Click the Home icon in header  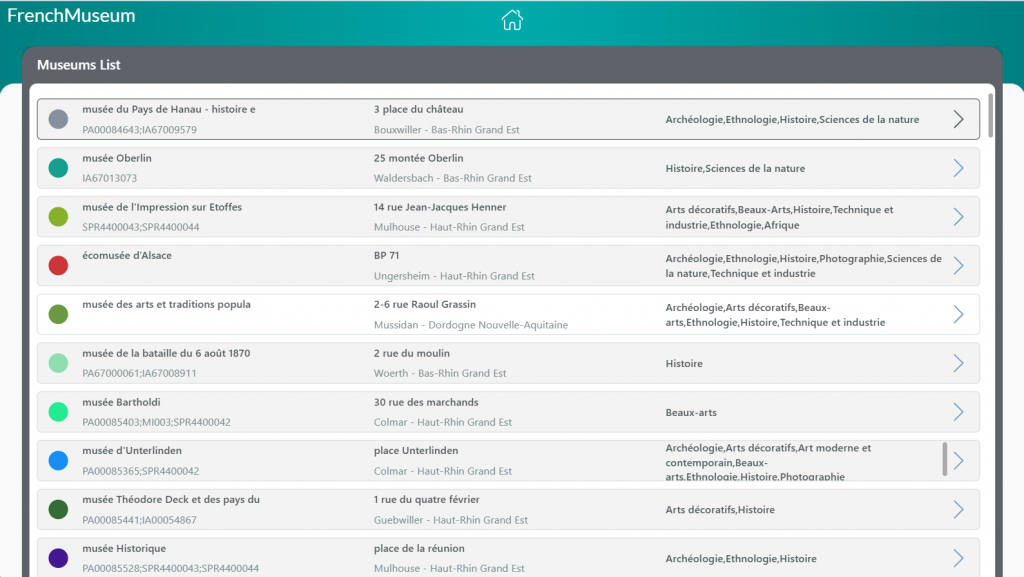[512, 20]
